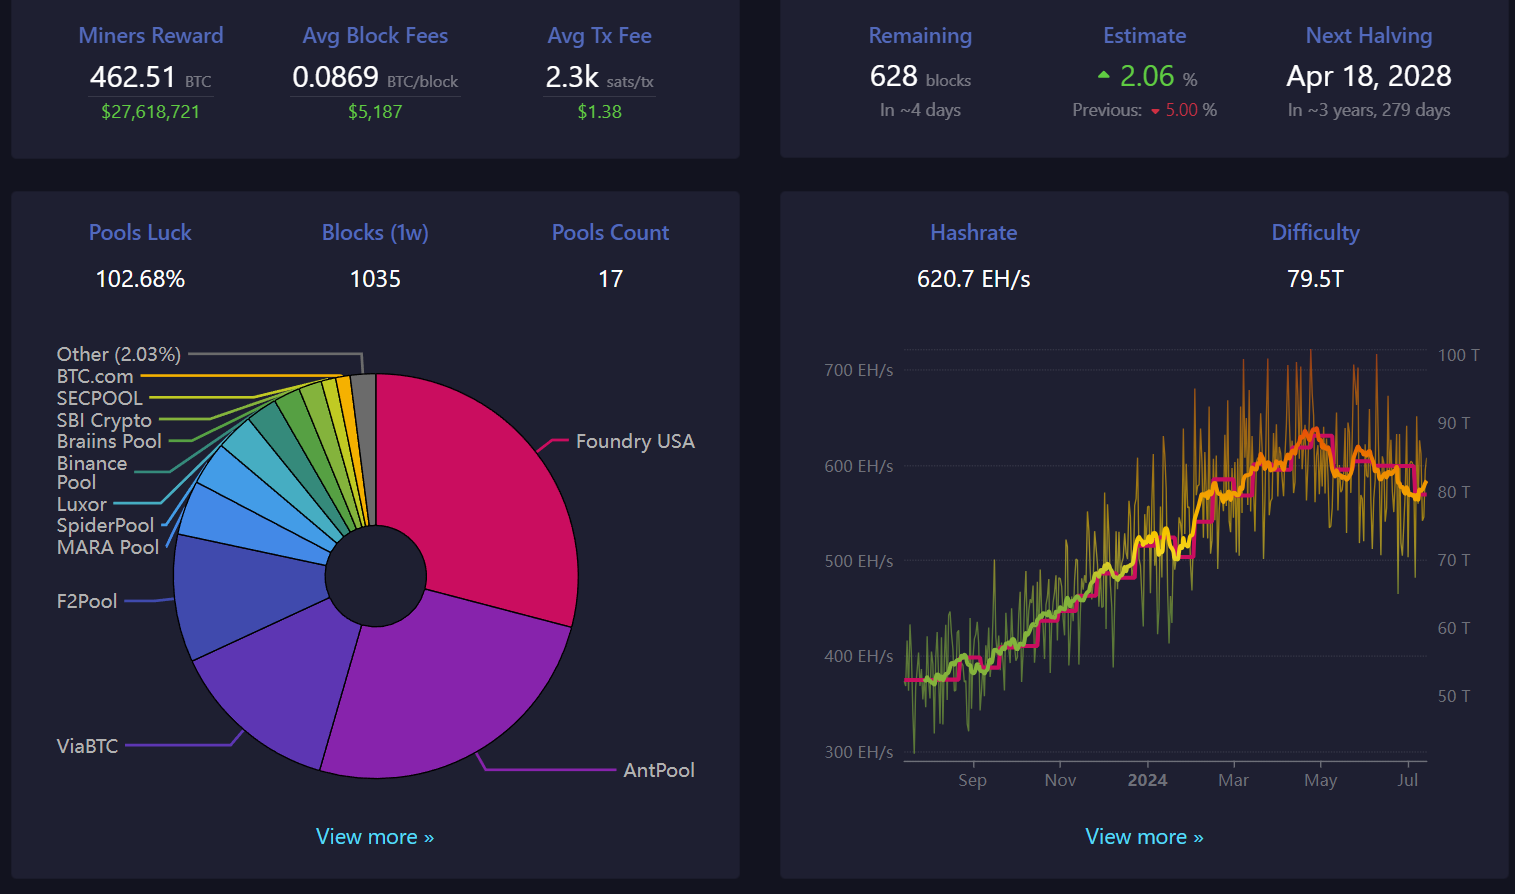The width and height of the screenshot is (1515, 894).
Task: Click the Next Halving title
Action: [x=1369, y=35]
